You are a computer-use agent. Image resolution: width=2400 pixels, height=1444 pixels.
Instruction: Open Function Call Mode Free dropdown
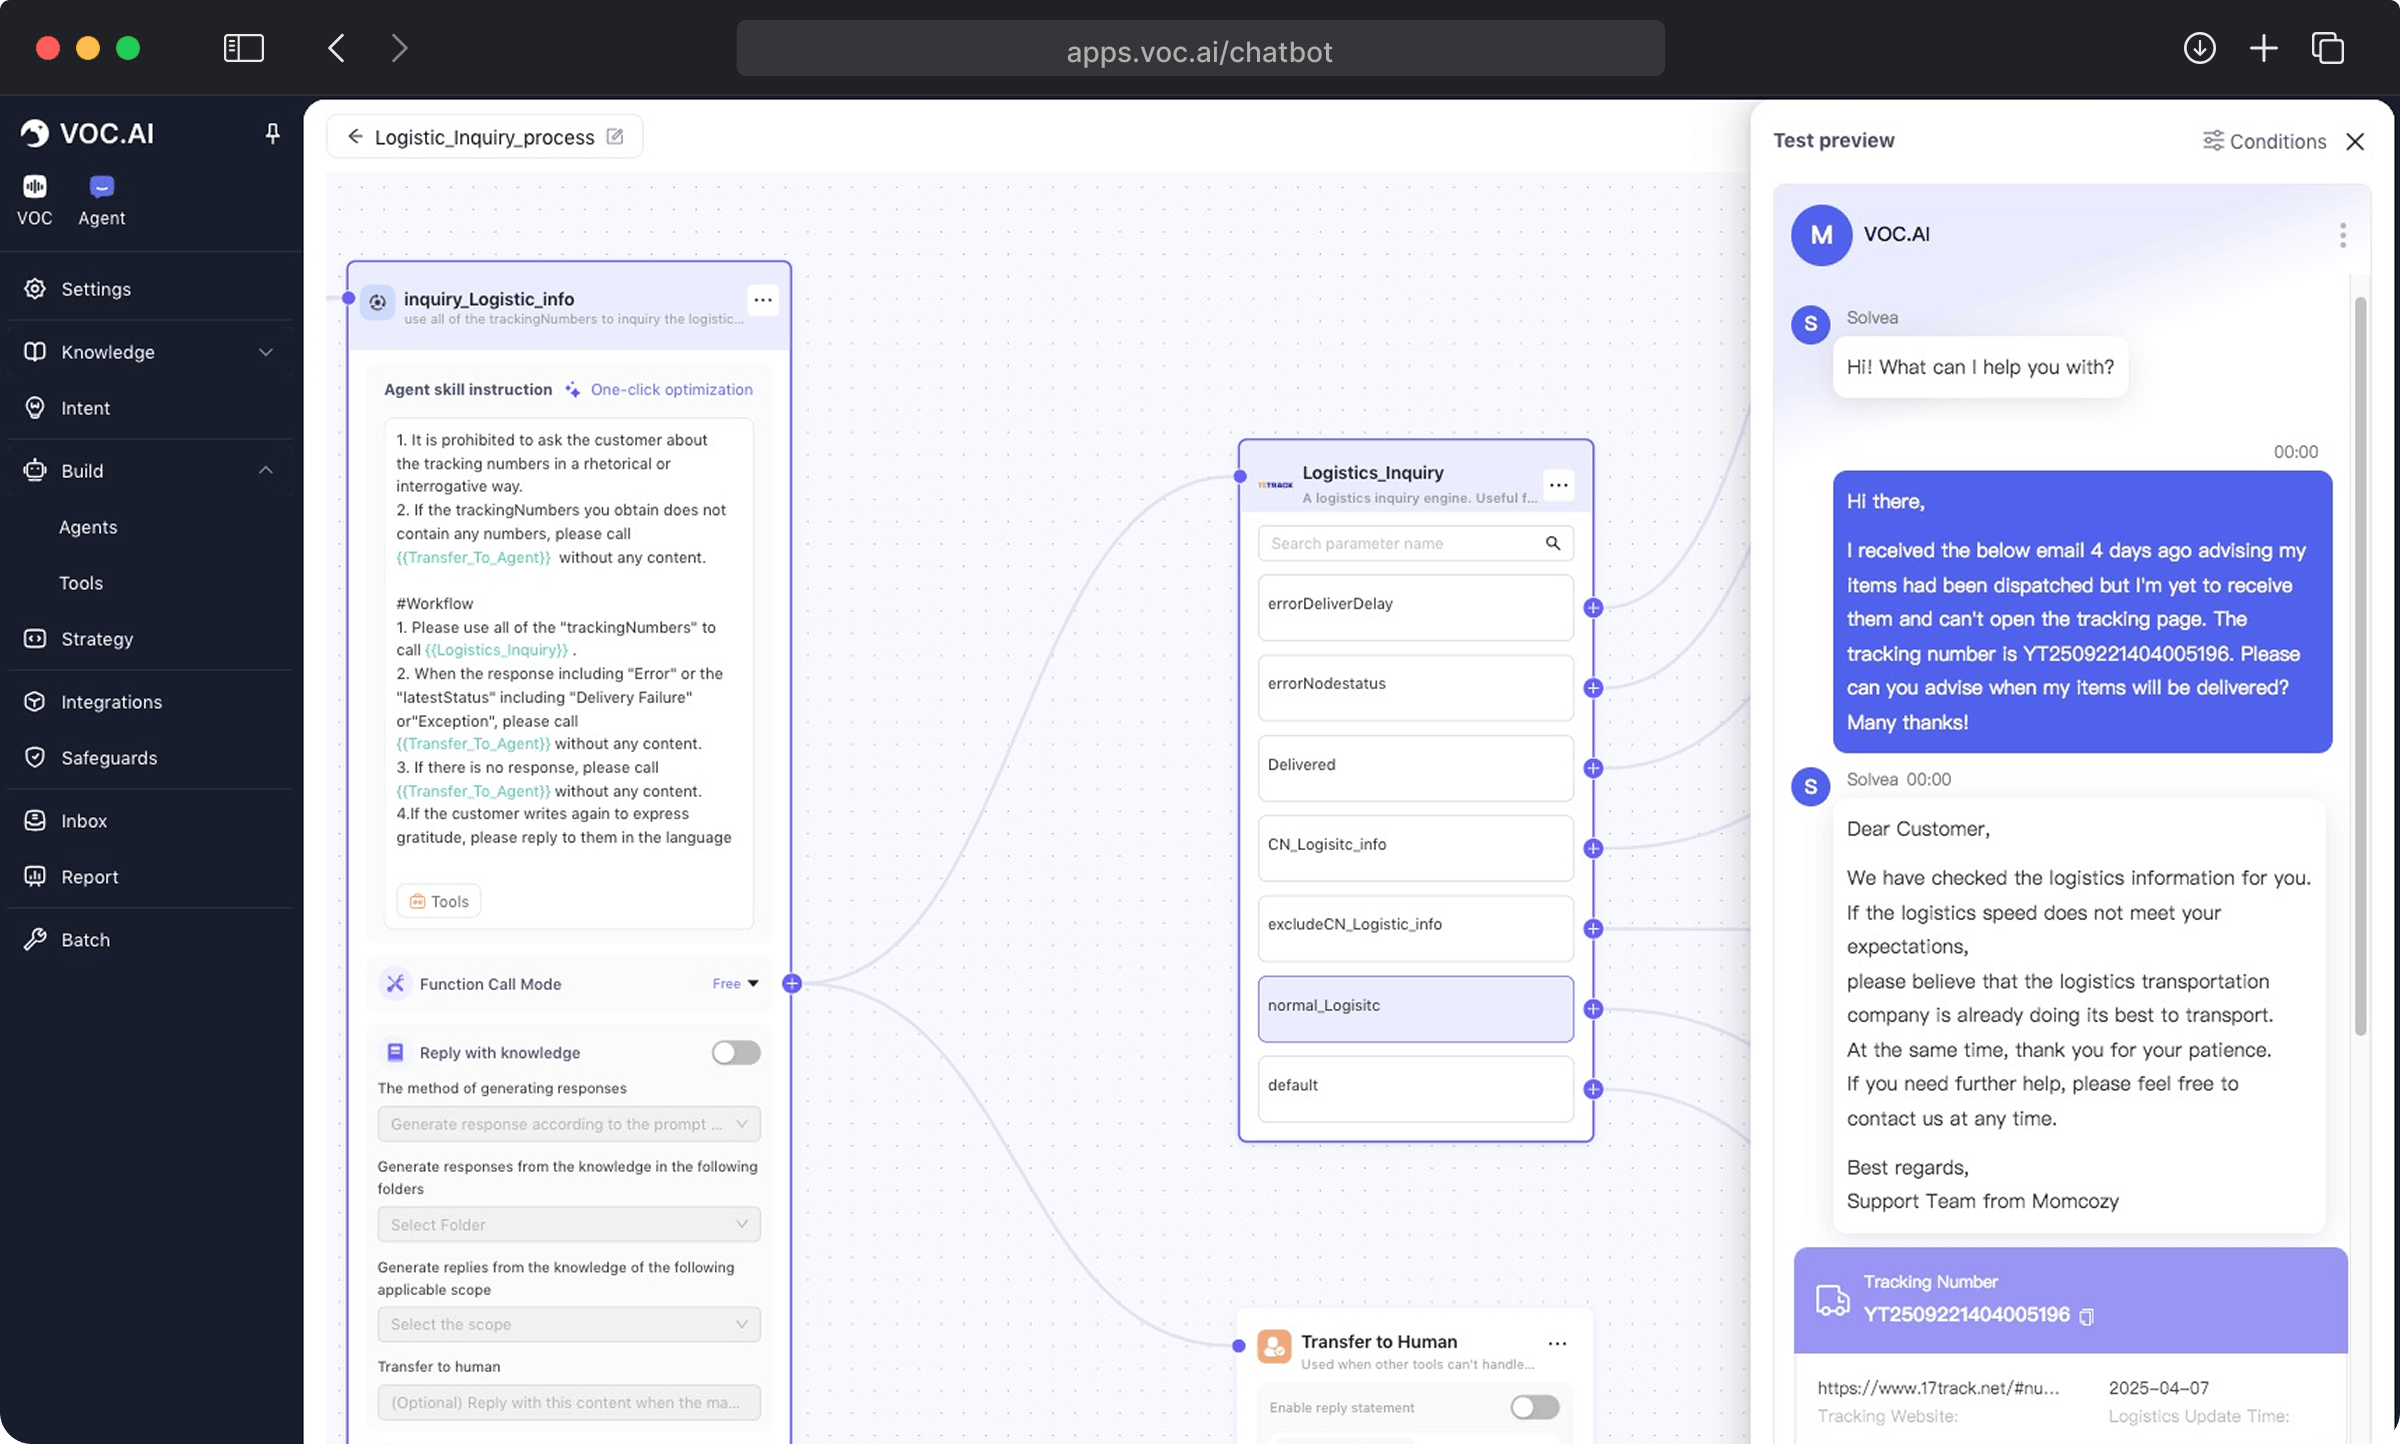pyautogui.click(x=735, y=984)
